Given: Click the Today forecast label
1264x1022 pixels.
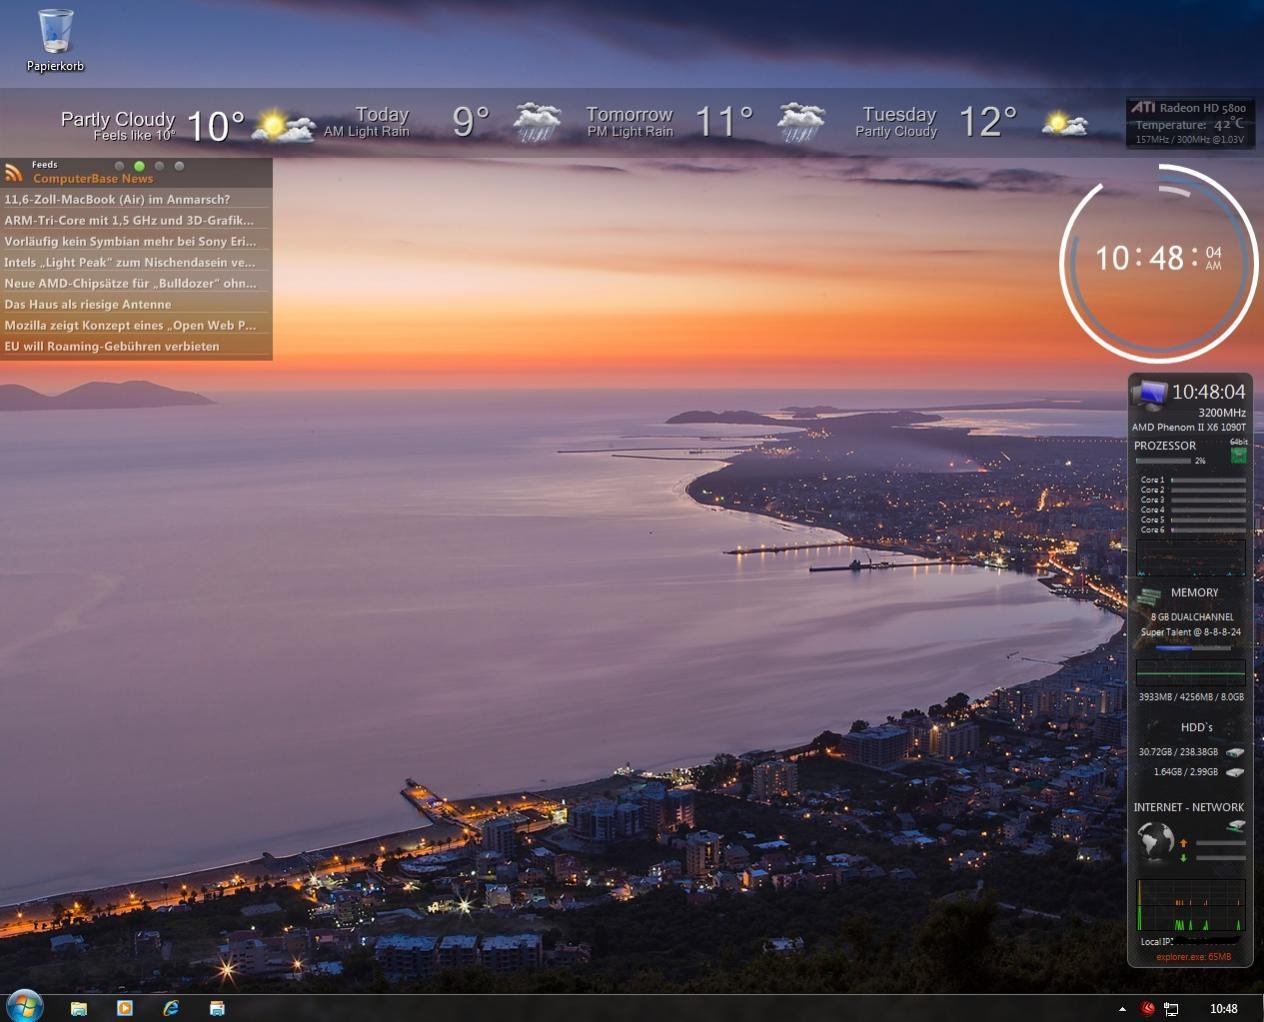Looking at the screenshot, I should tap(382, 114).
